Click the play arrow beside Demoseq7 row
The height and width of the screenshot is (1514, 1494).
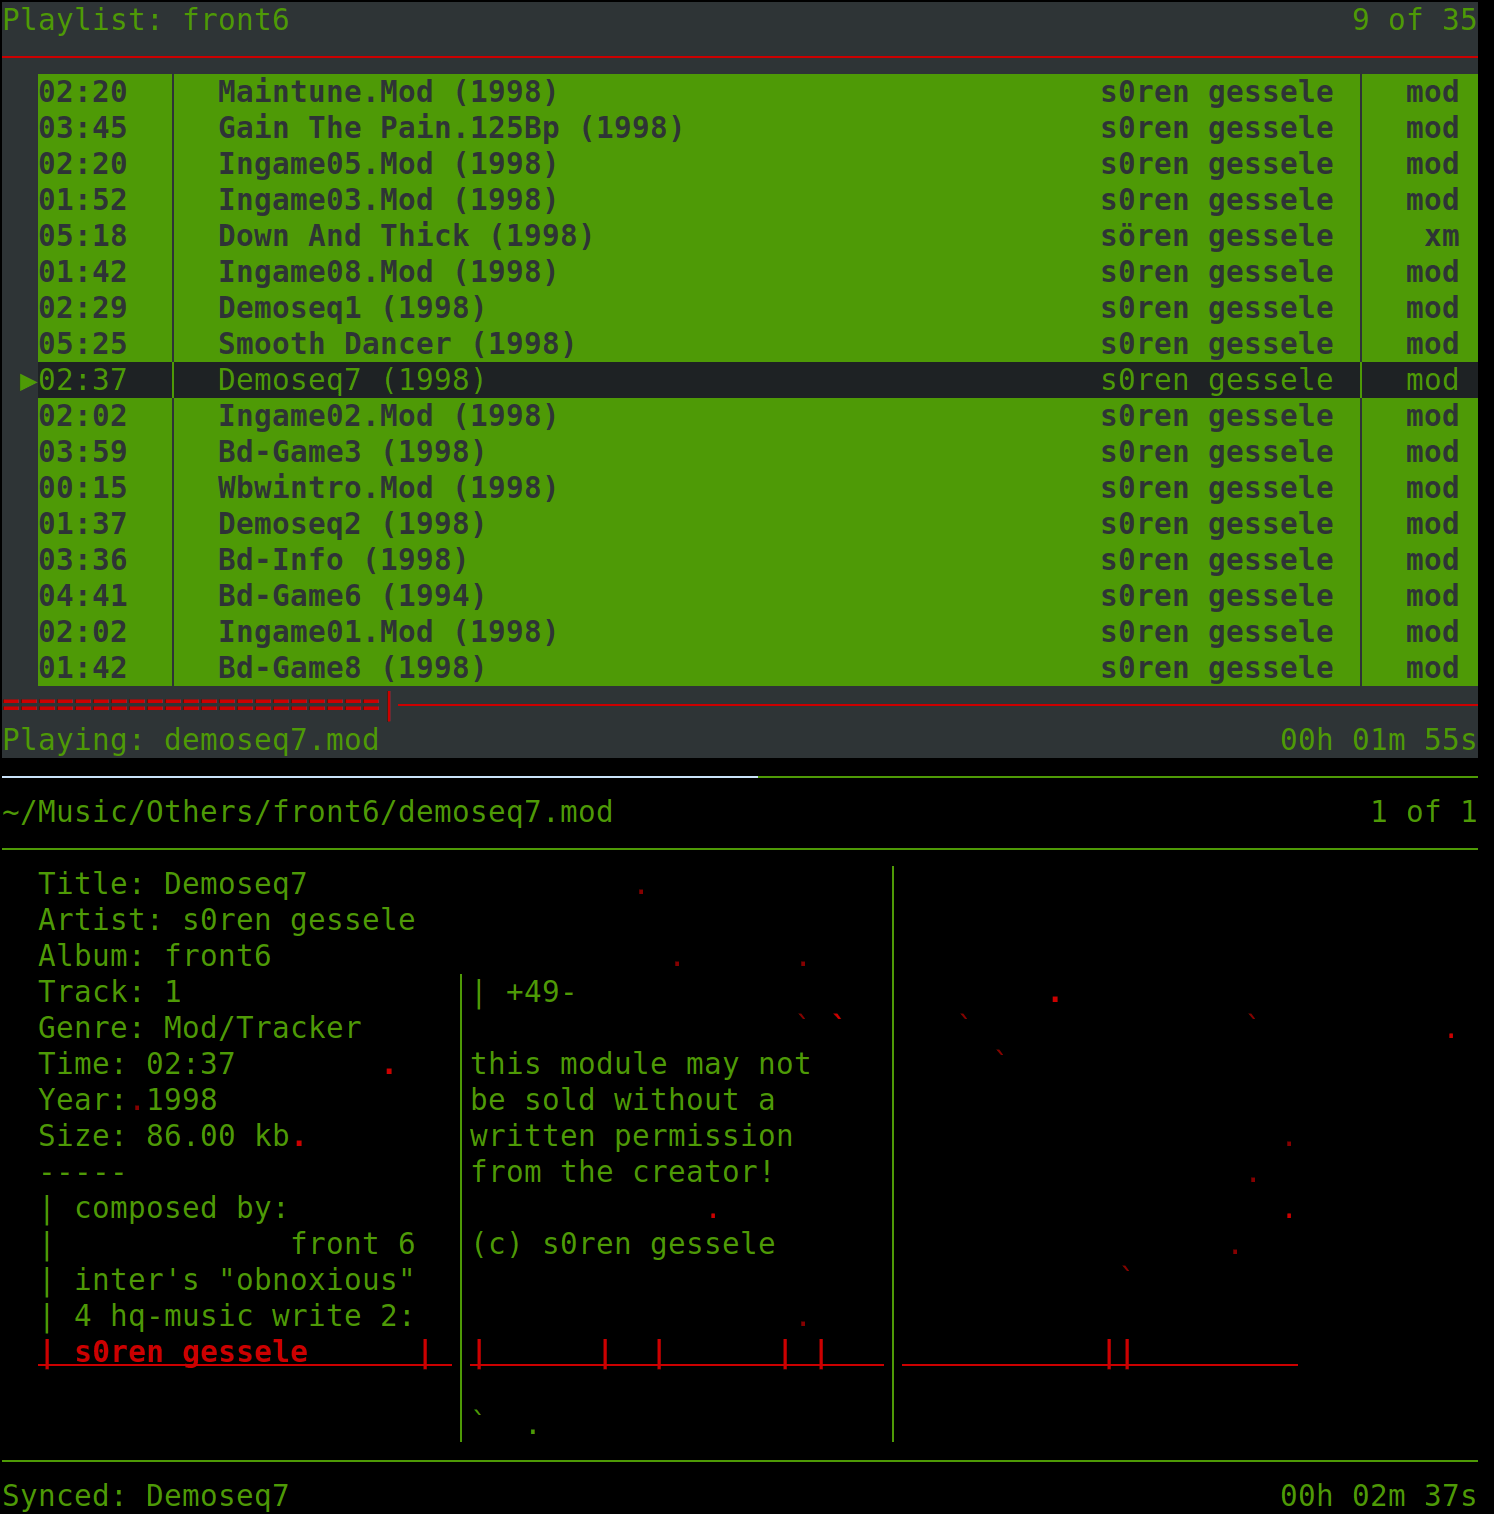[28, 381]
